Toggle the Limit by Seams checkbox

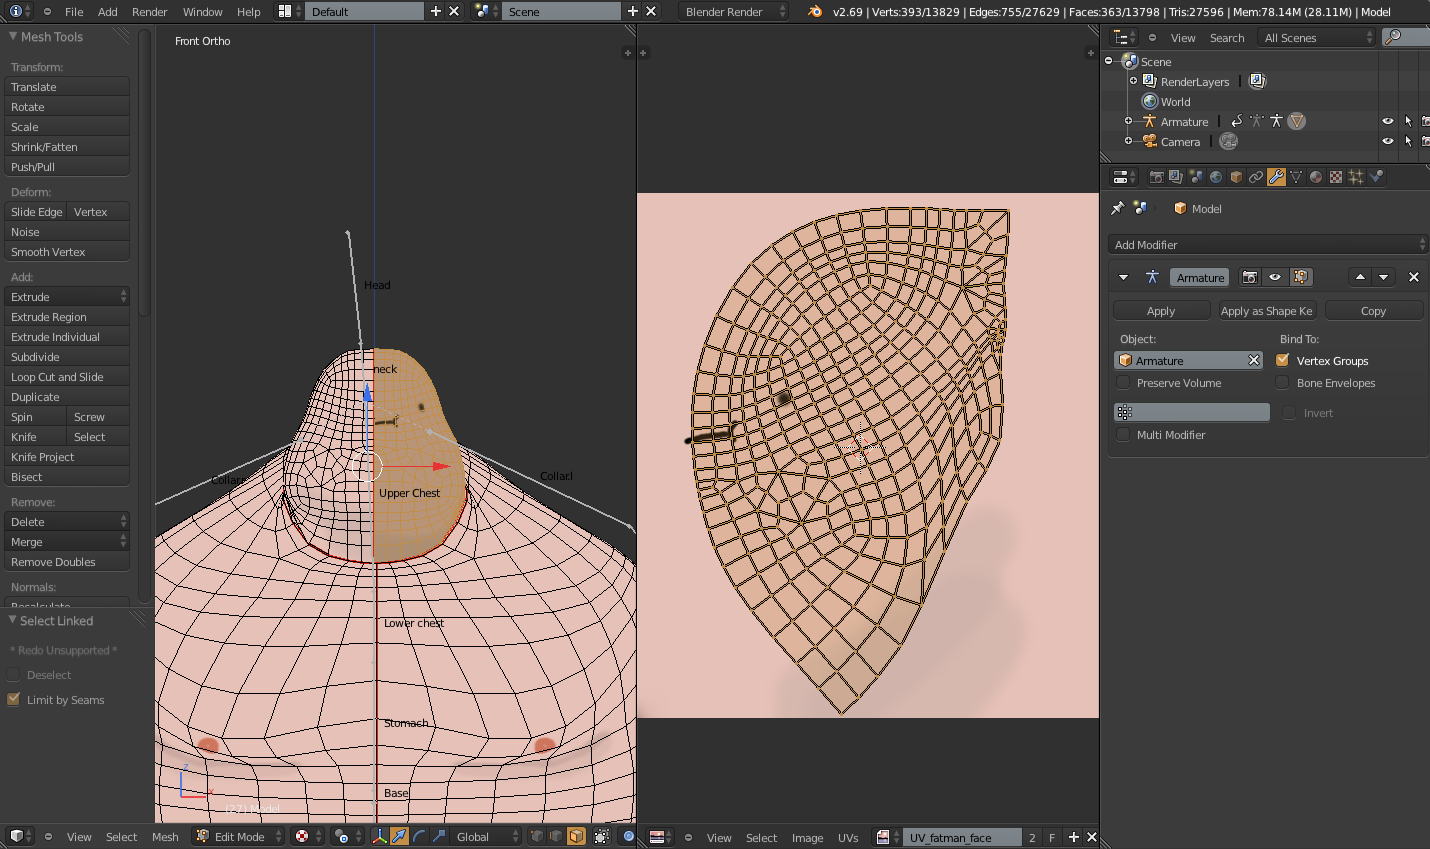click(14, 699)
